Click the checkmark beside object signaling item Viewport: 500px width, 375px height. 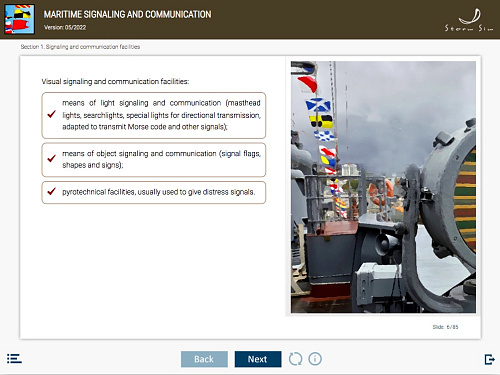[x=51, y=158]
